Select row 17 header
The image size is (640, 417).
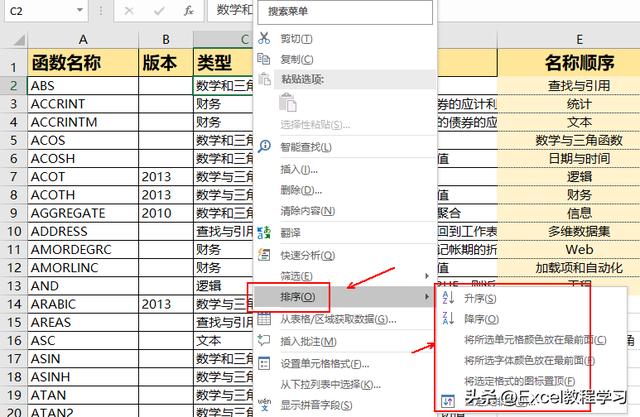[13, 359]
